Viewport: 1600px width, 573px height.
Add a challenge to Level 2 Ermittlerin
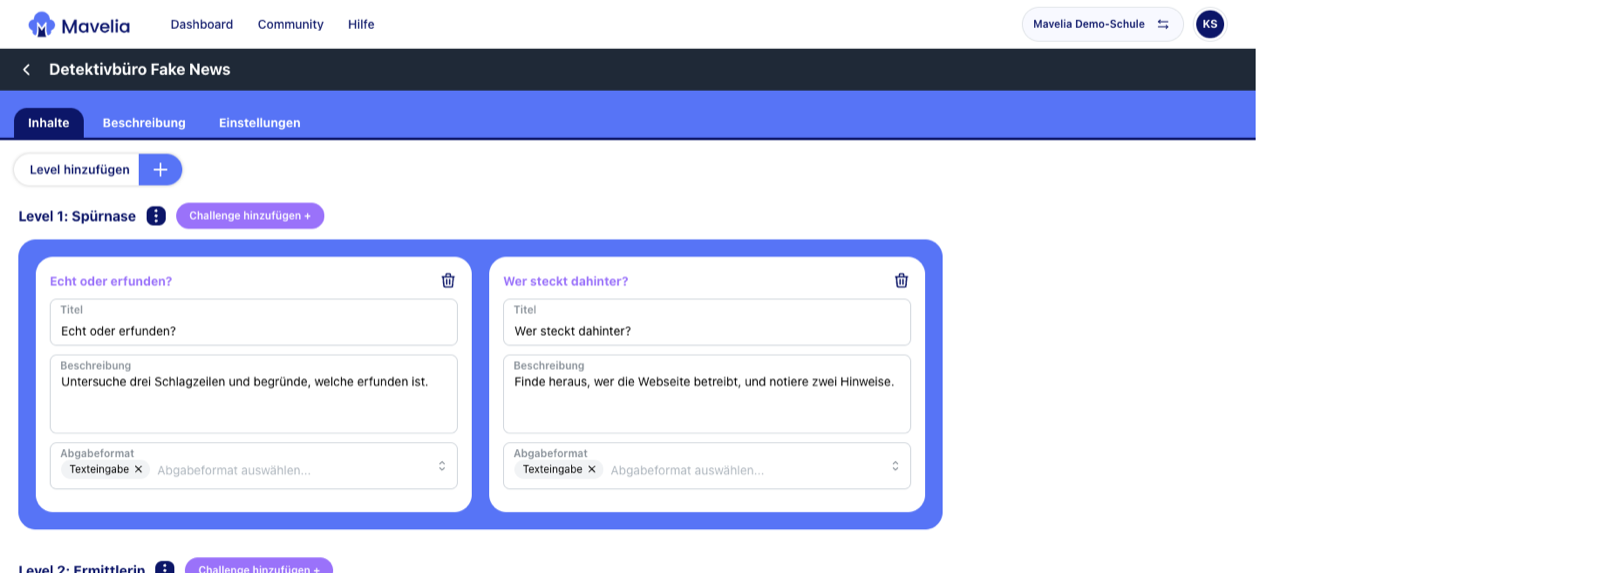pyautogui.click(x=259, y=567)
